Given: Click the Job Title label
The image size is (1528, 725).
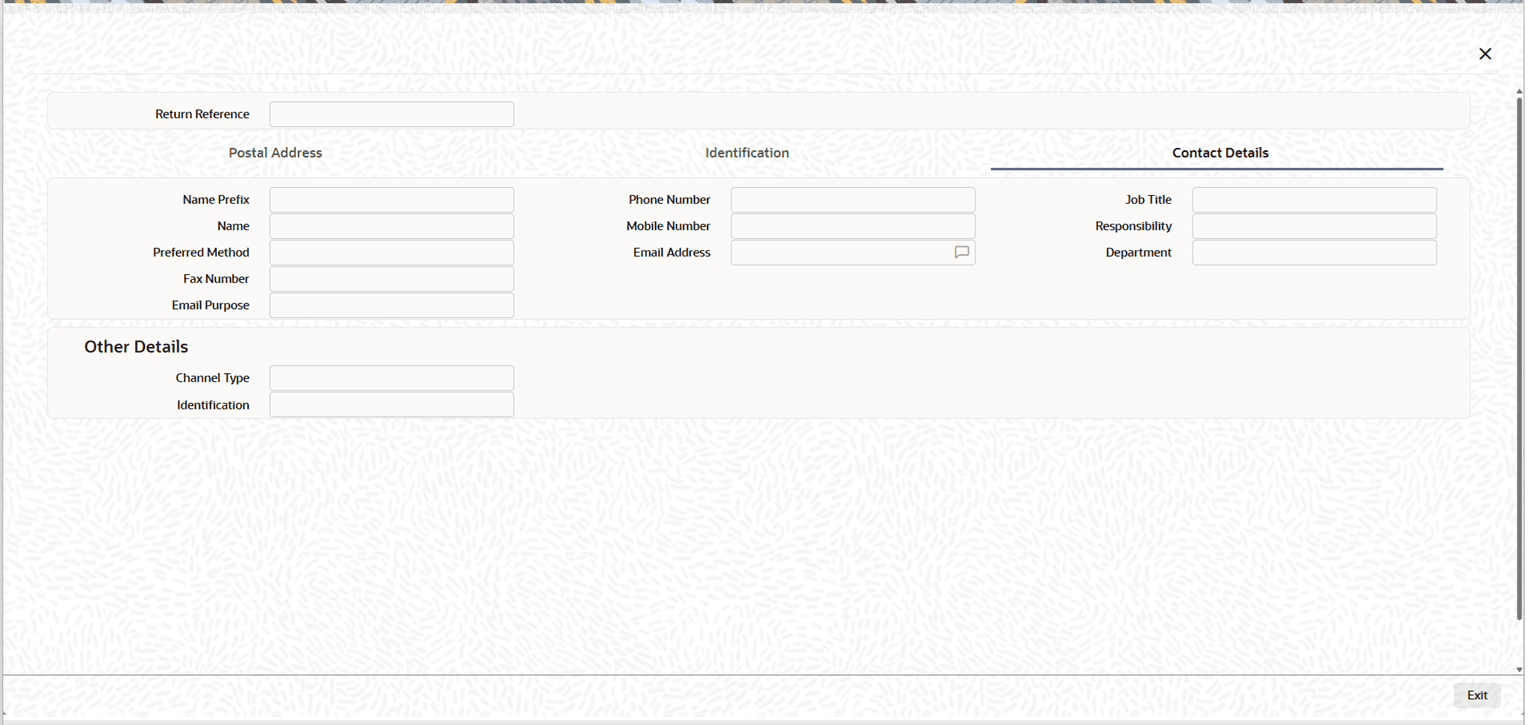Looking at the screenshot, I should pyautogui.click(x=1148, y=200).
